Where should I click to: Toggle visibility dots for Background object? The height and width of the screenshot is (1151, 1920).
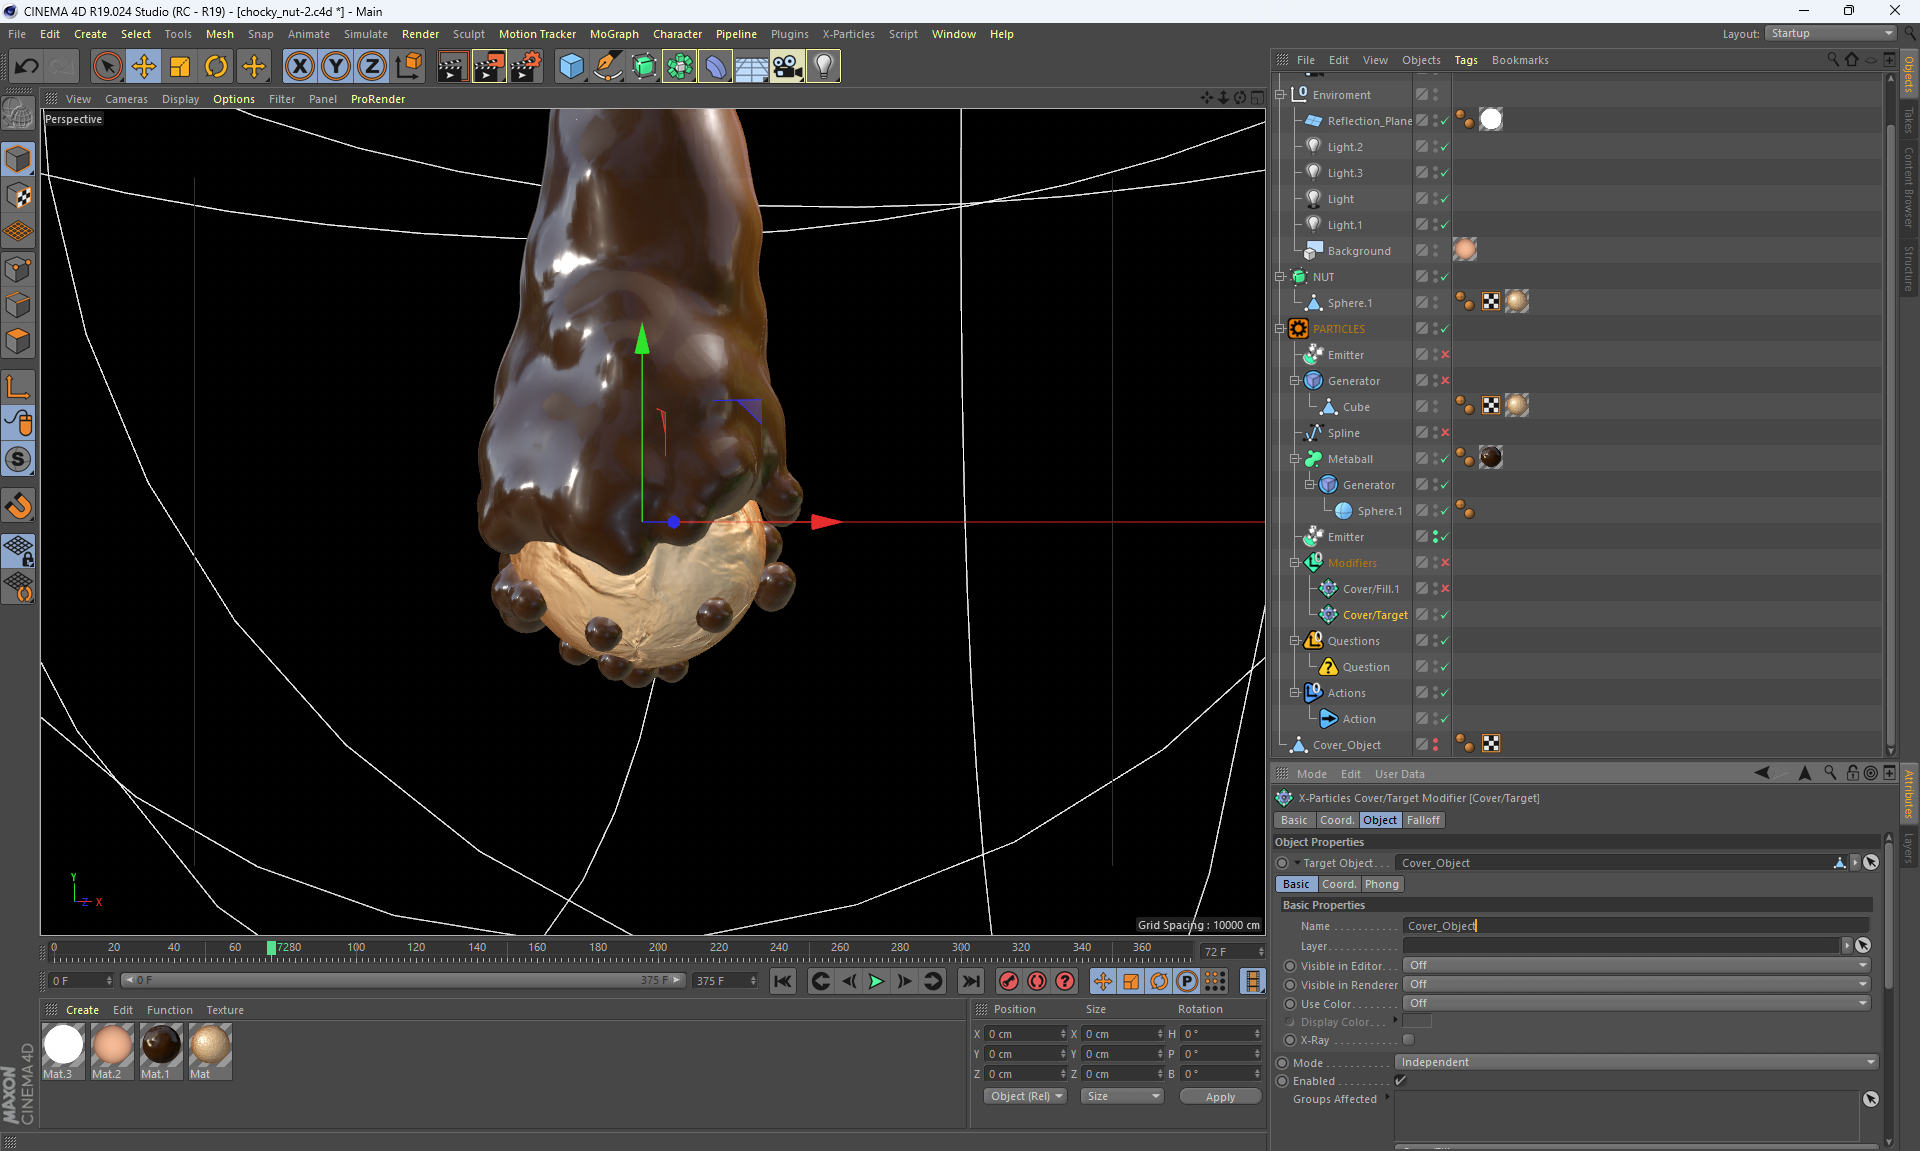tap(1435, 251)
